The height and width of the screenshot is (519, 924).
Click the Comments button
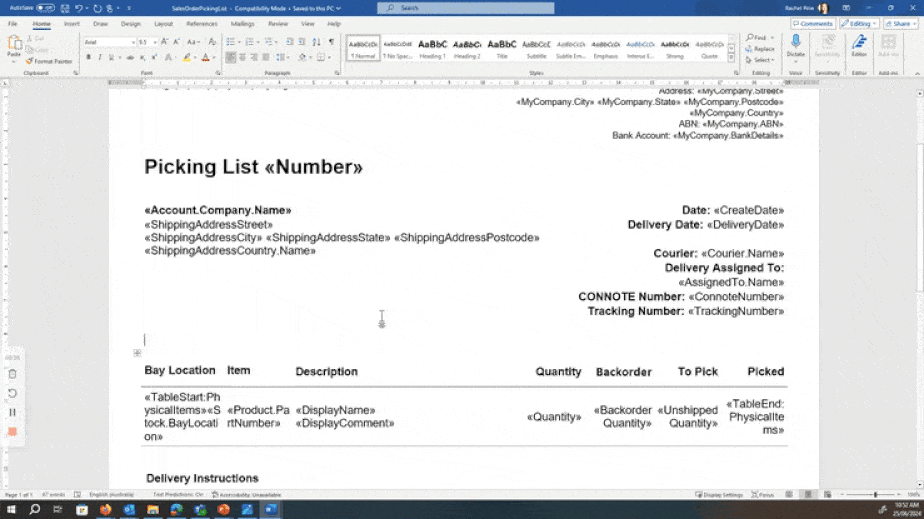(x=812, y=23)
